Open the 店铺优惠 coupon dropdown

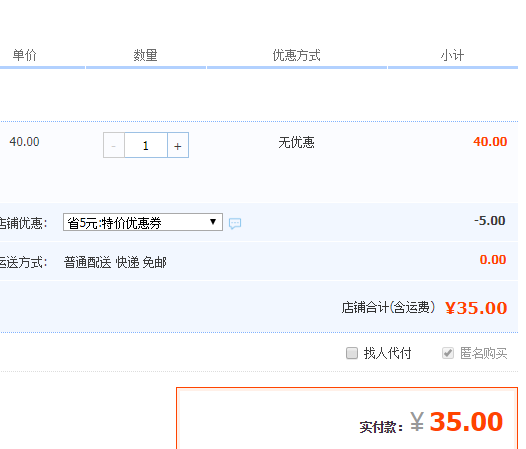coord(143,222)
